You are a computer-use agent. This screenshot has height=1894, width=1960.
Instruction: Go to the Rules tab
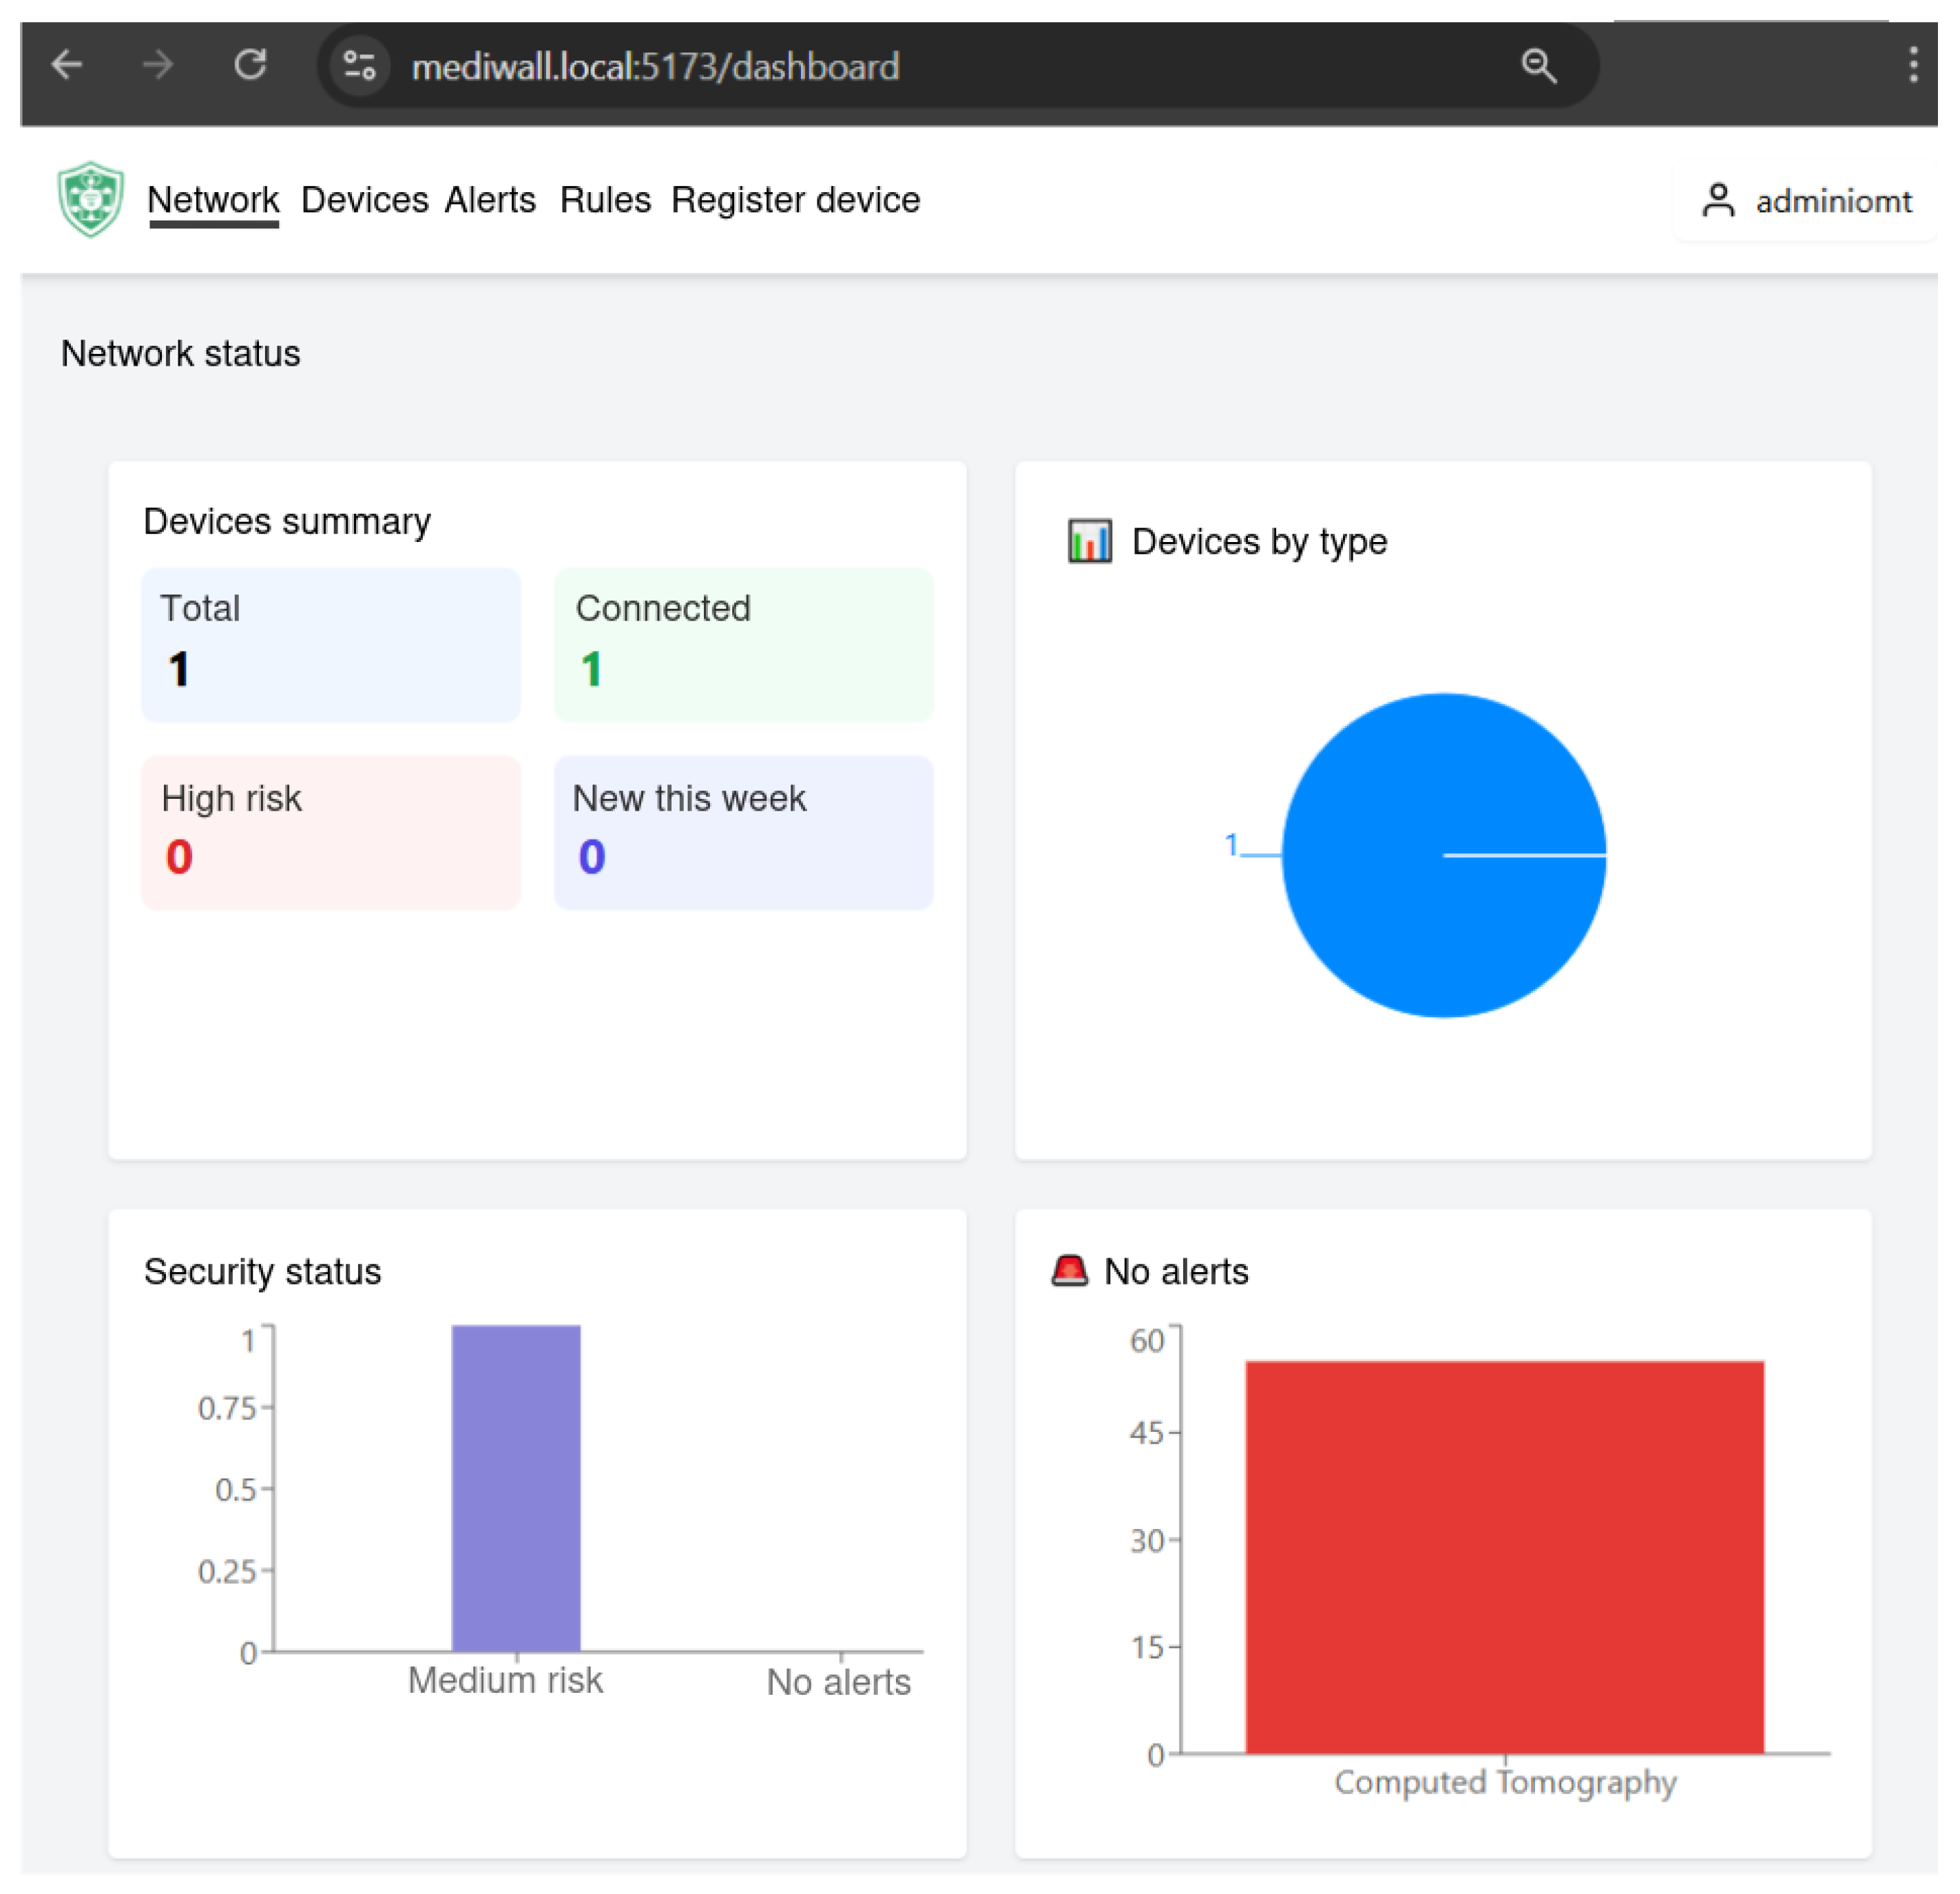click(x=605, y=200)
